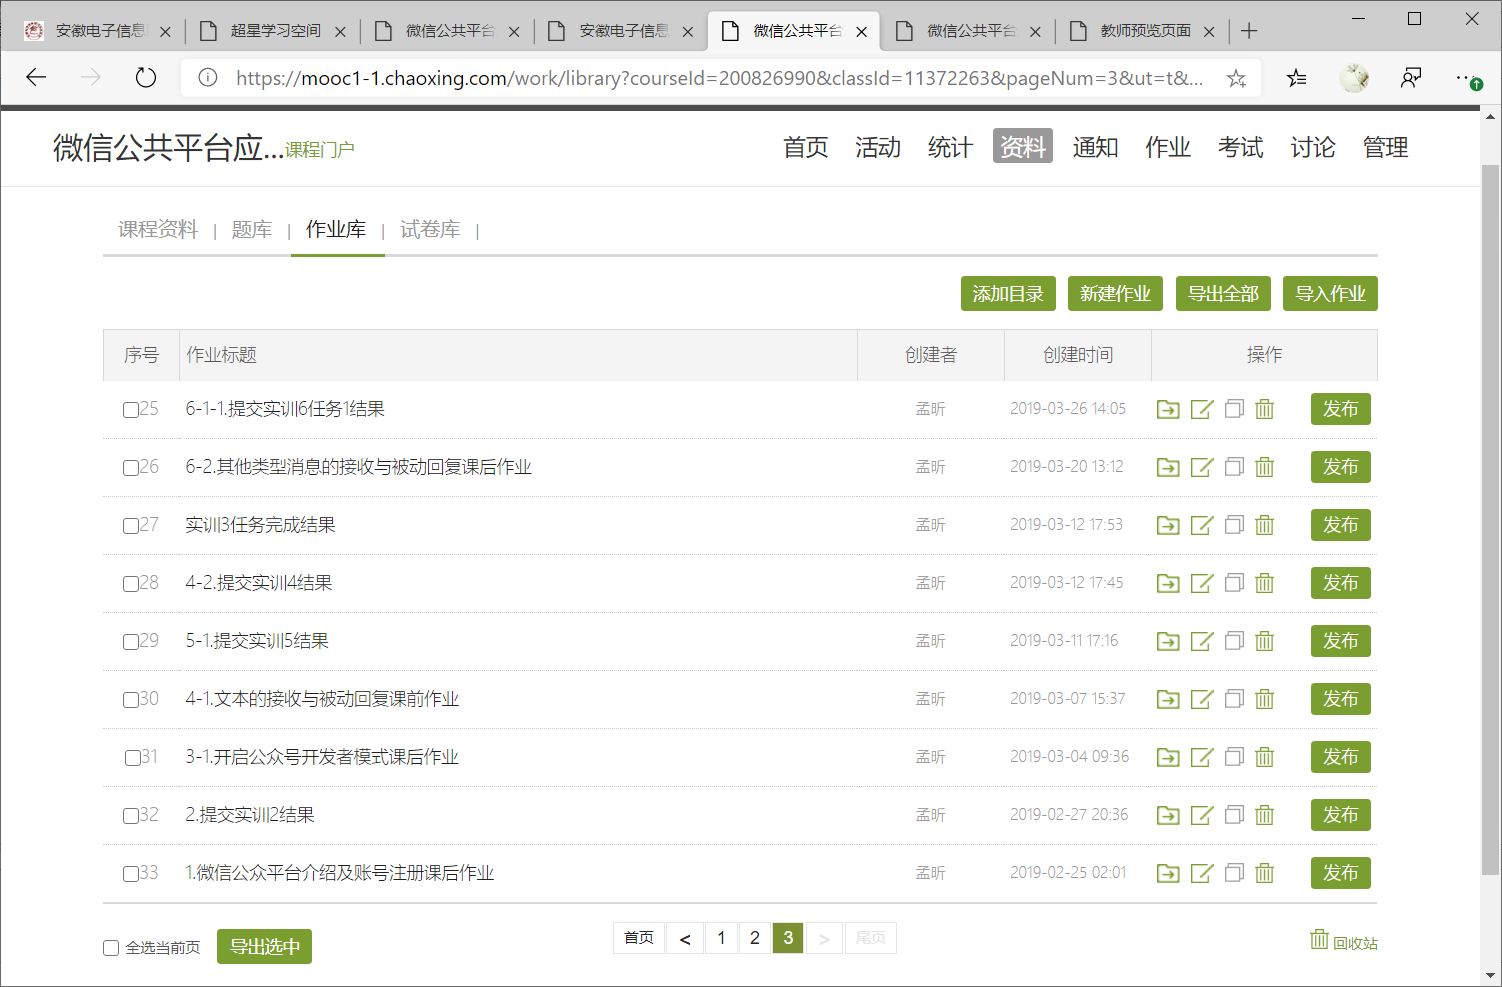Publish row 33 using 发布 button
This screenshot has height=987, width=1502.
[x=1340, y=873]
